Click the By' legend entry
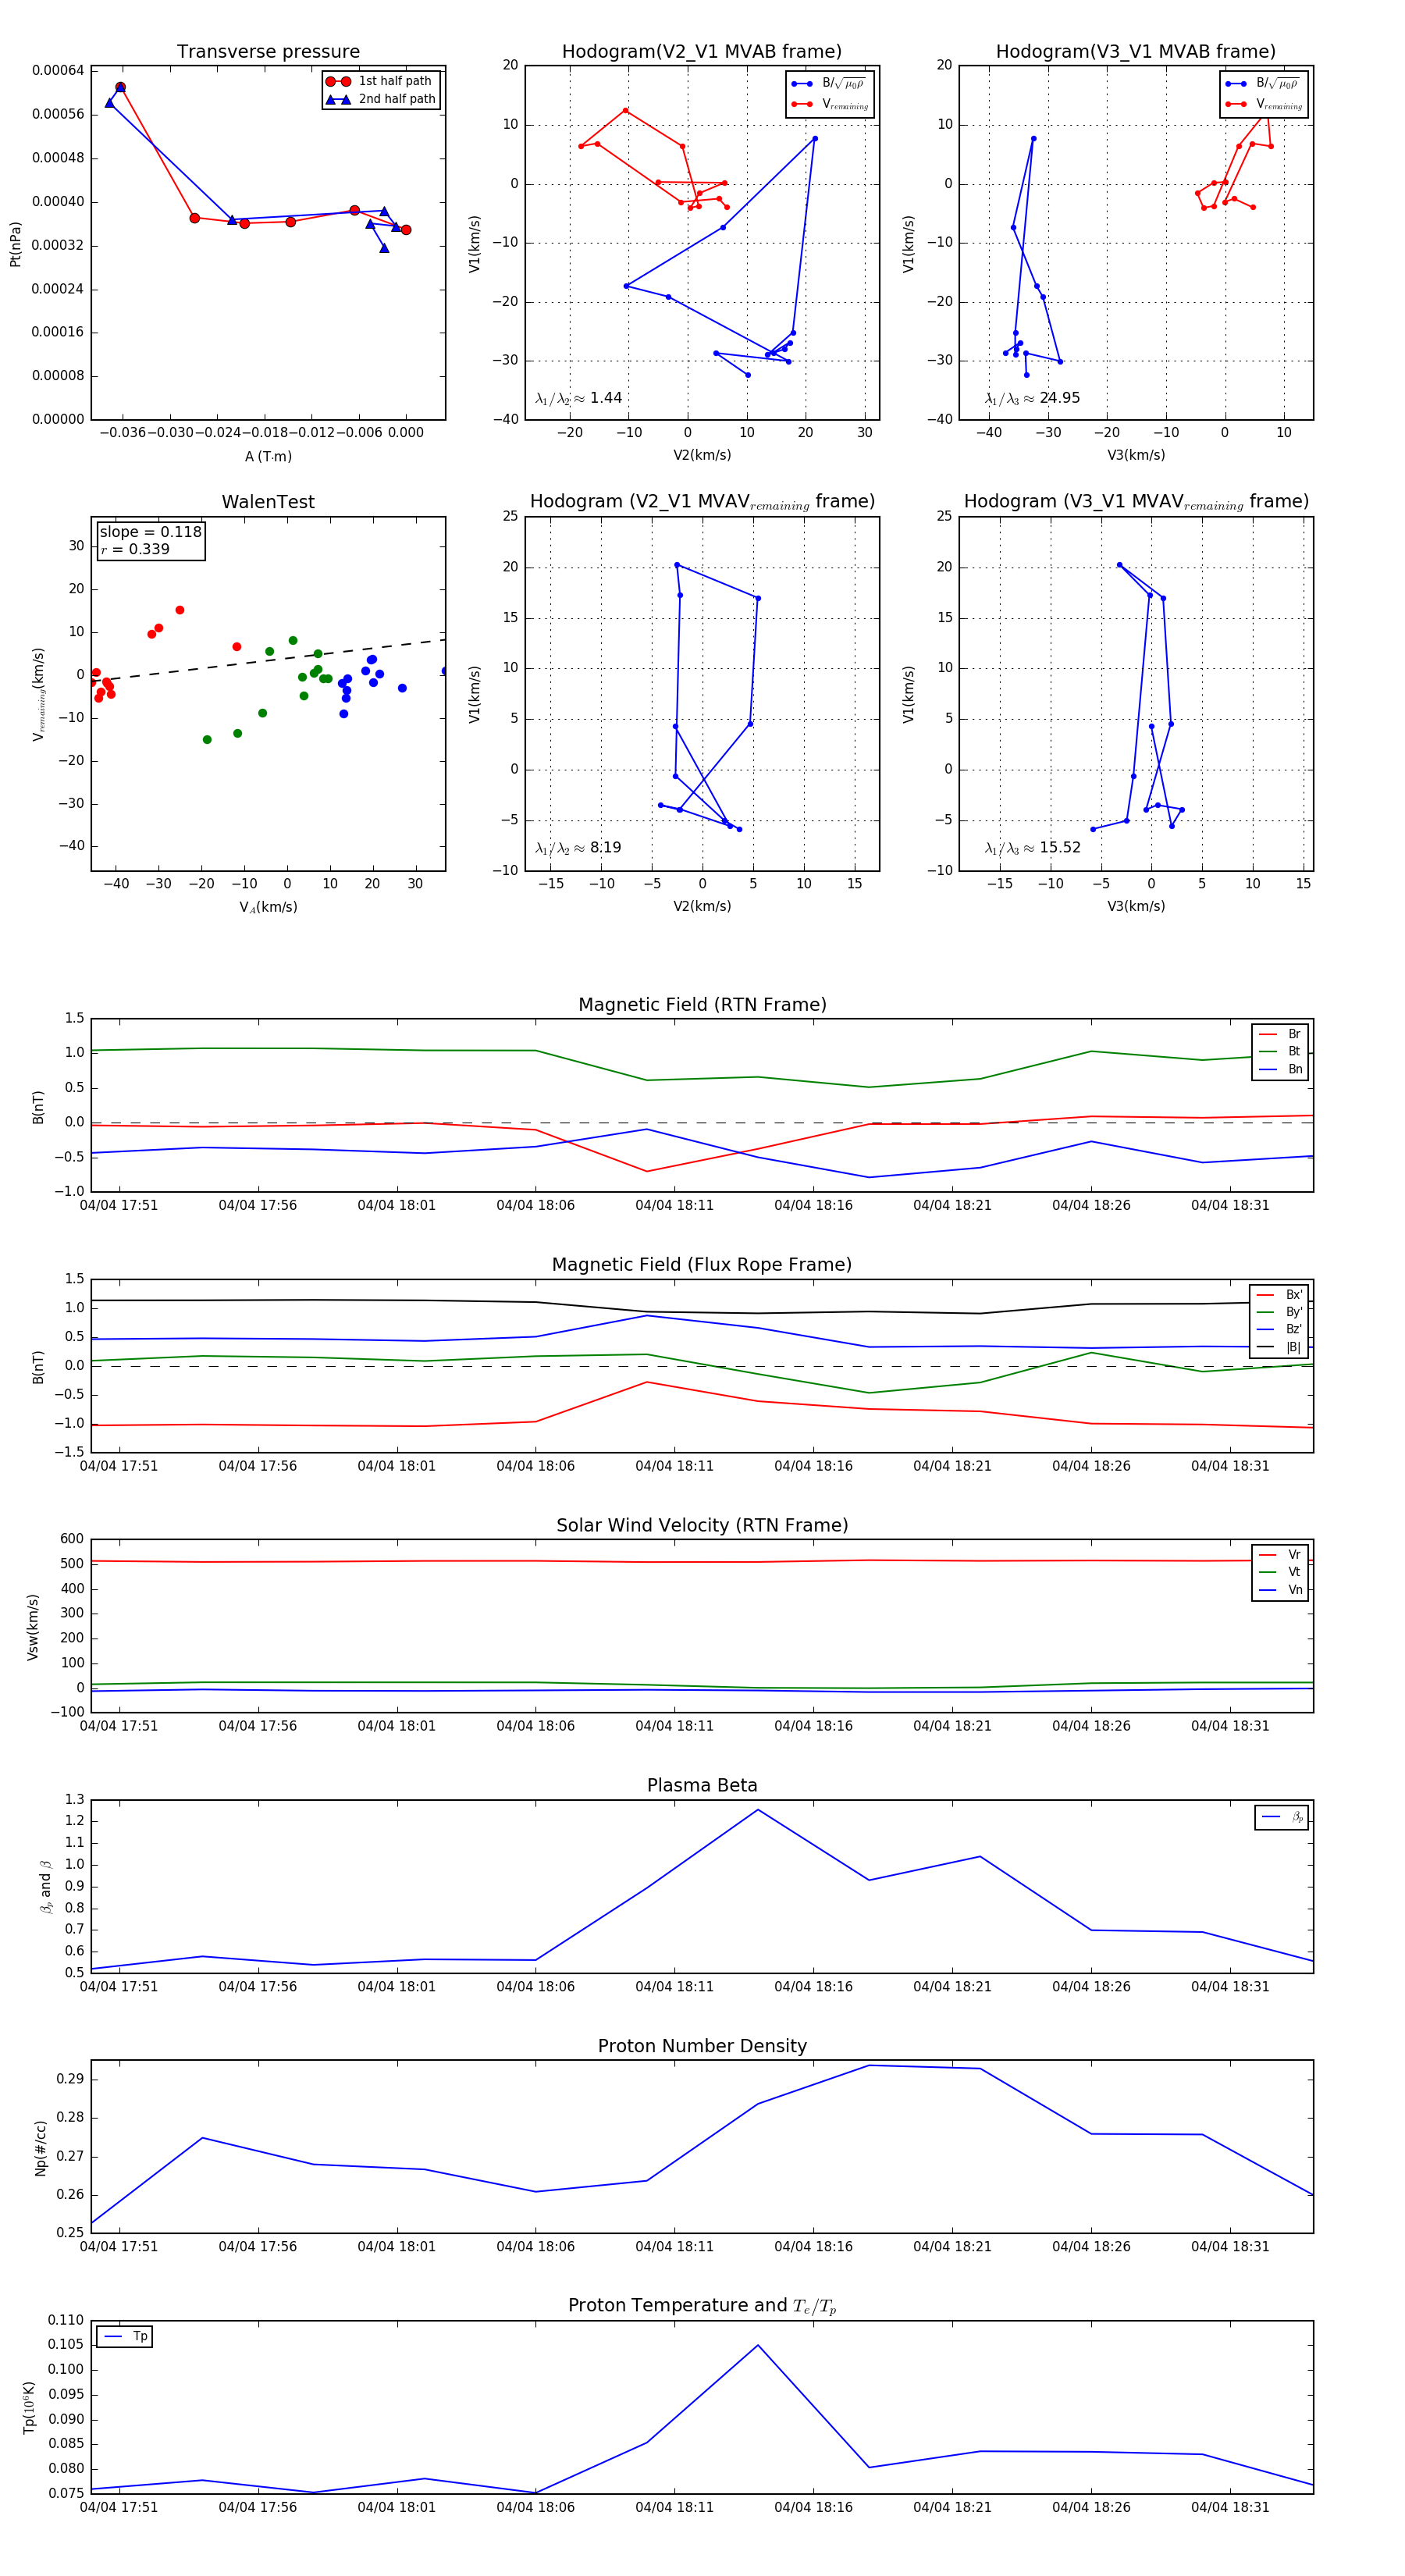1405x2576 pixels. pos(1280,1312)
